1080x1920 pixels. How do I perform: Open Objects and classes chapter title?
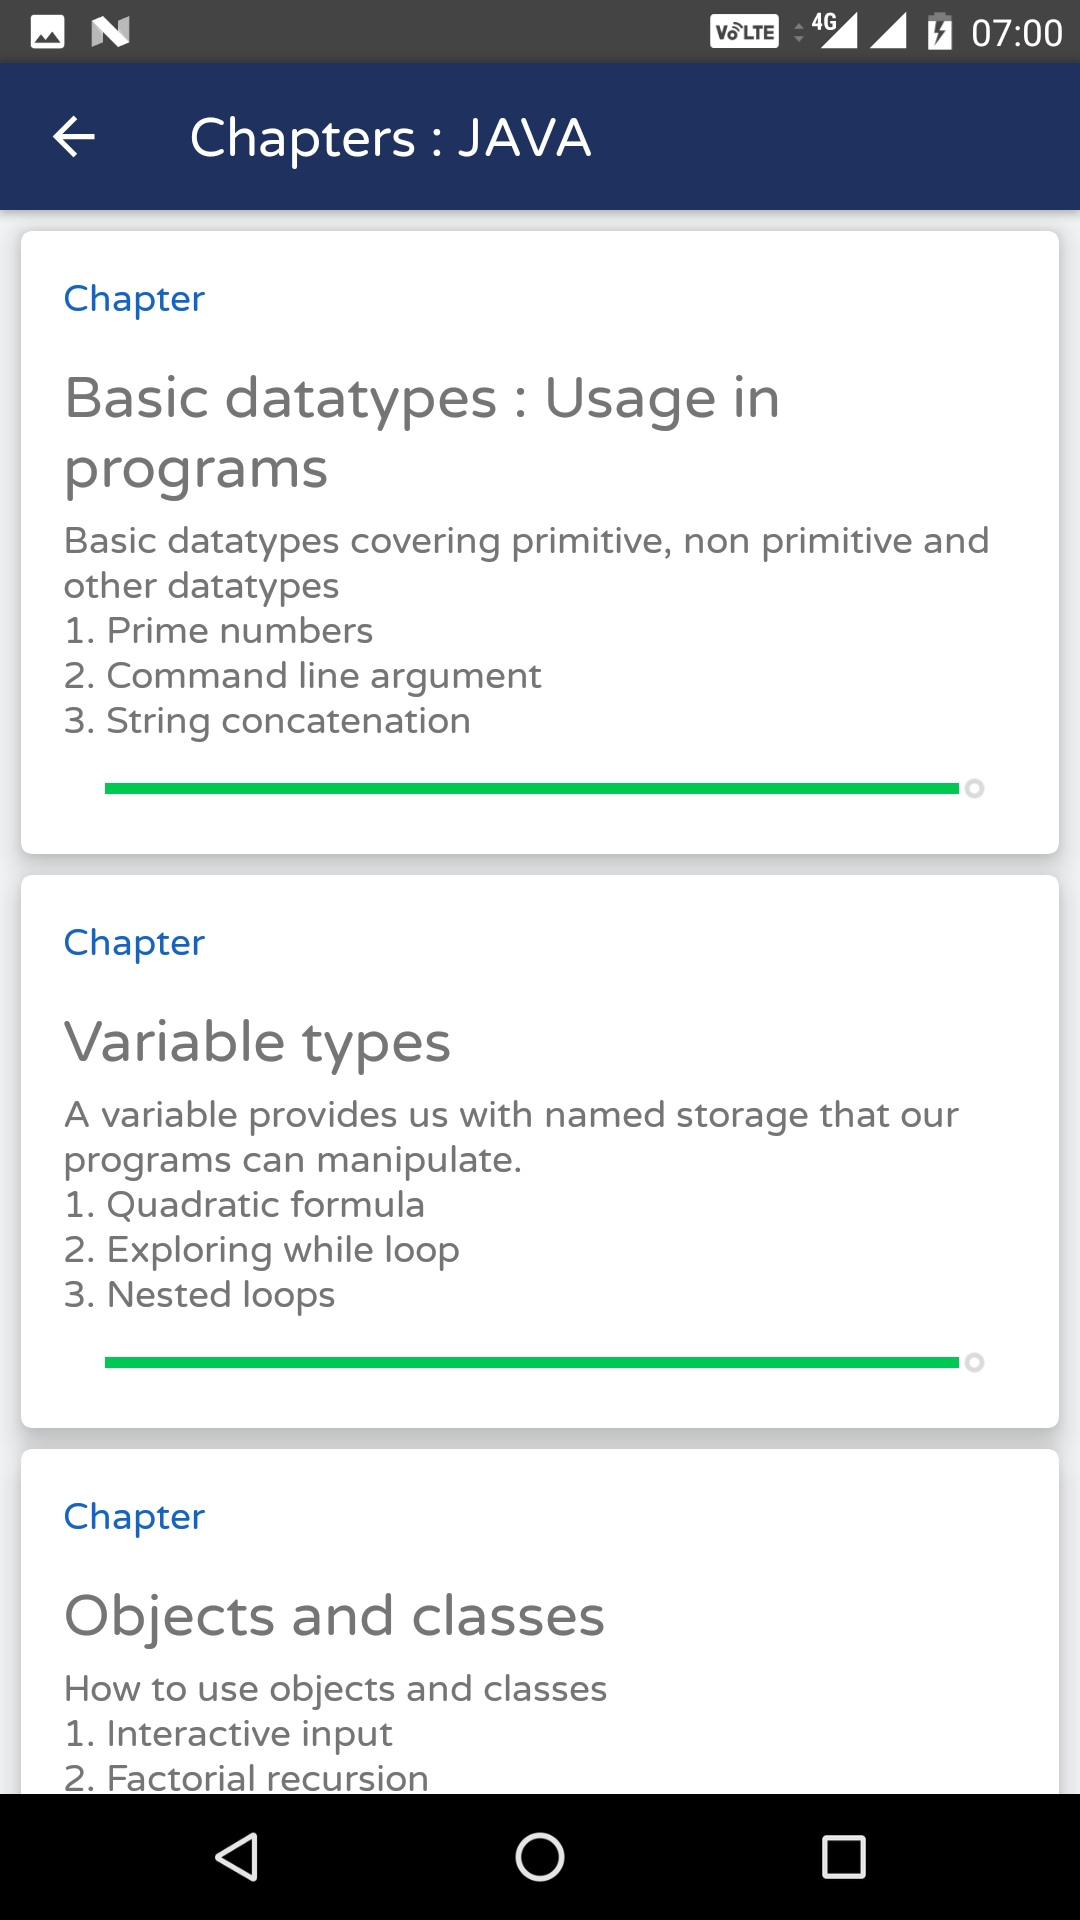click(334, 1616)
